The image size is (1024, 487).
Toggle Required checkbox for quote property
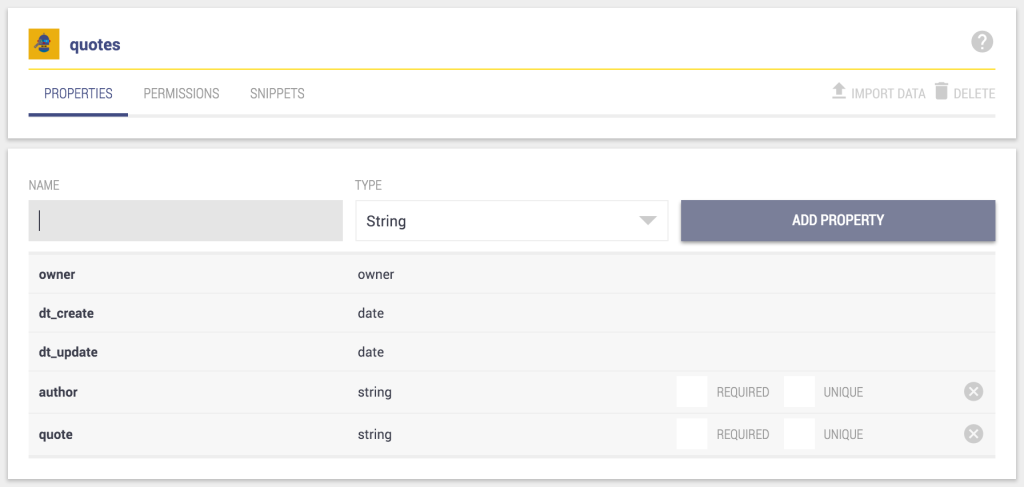tap(692, 434)
